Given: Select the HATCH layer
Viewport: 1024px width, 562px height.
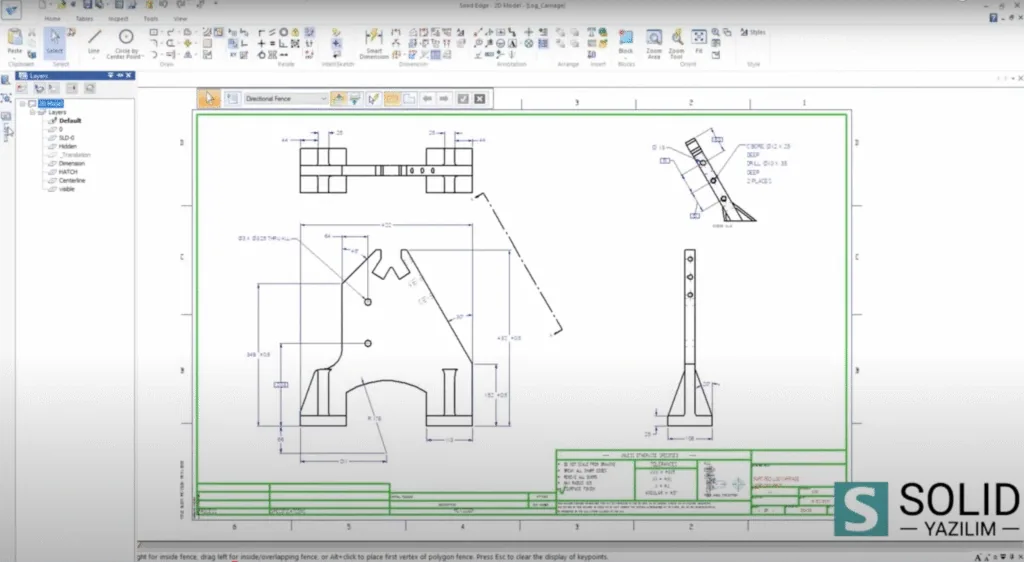Looking at the screenshot, I should pyautogui.click(x=68, y=172).
